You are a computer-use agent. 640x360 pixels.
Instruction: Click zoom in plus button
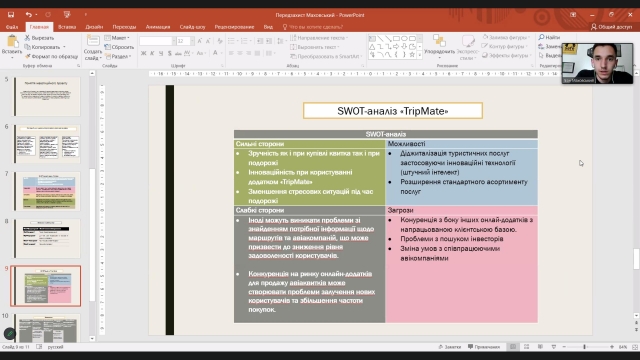point(612,347)
